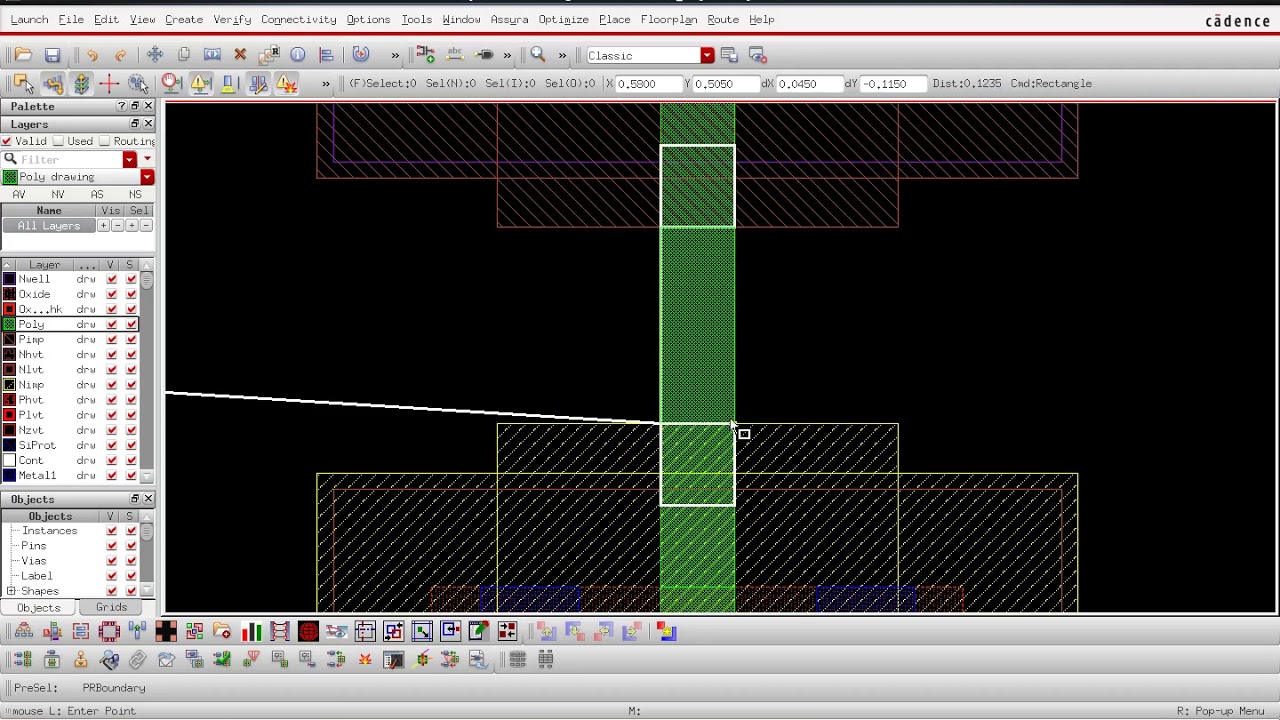Redo the last action

[x=121, y=55]
